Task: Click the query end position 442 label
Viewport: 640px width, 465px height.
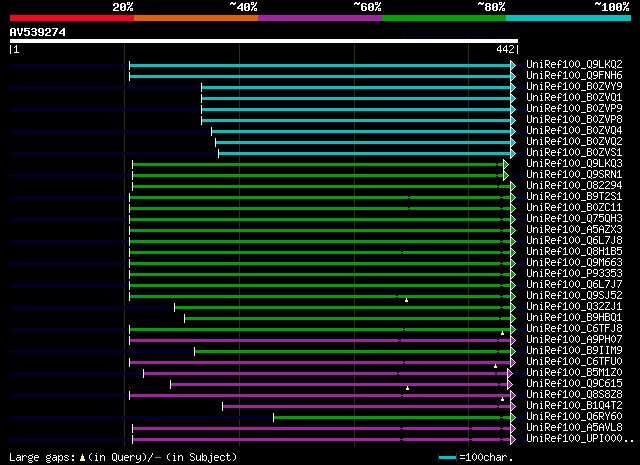Action: pos(505,49)
